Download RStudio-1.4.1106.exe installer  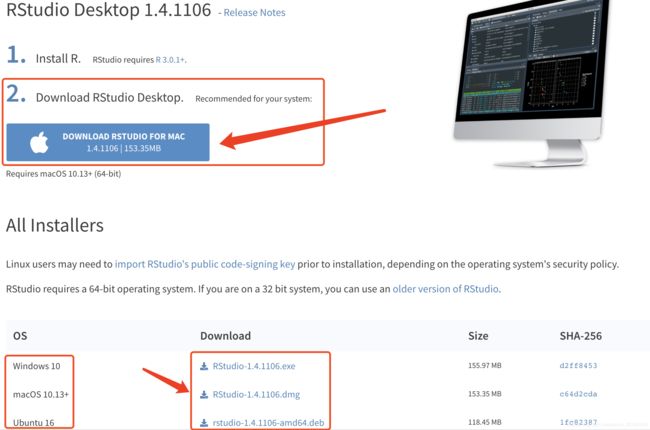[254, 366]
